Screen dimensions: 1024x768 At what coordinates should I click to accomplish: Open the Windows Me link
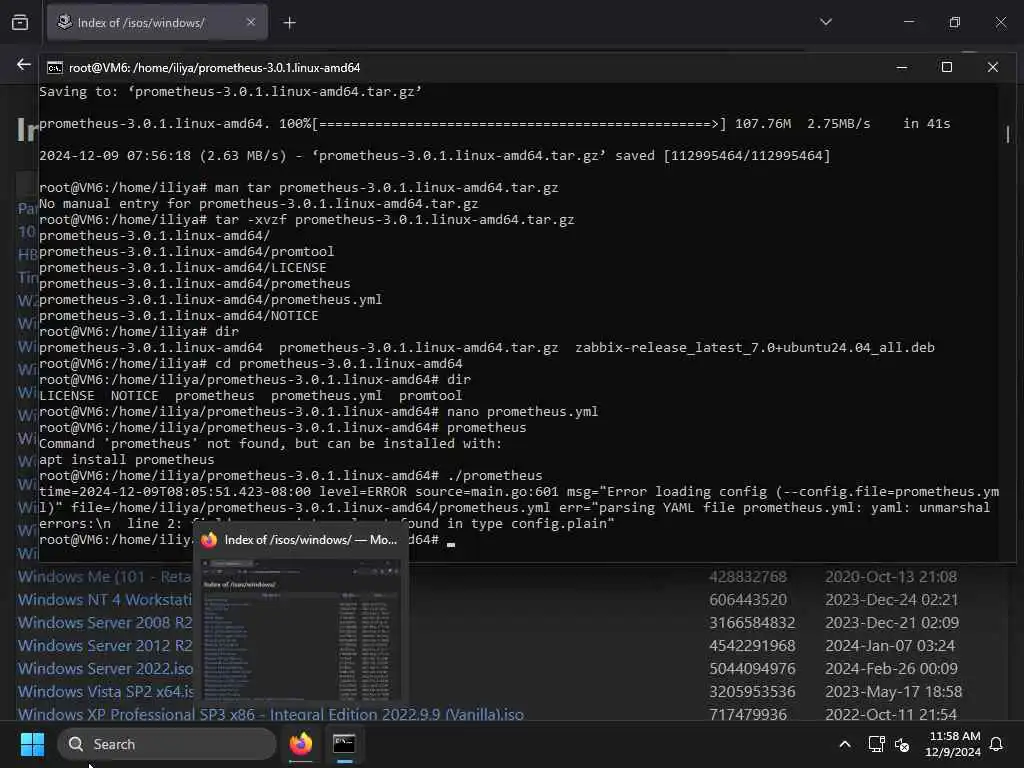(104, 577)
